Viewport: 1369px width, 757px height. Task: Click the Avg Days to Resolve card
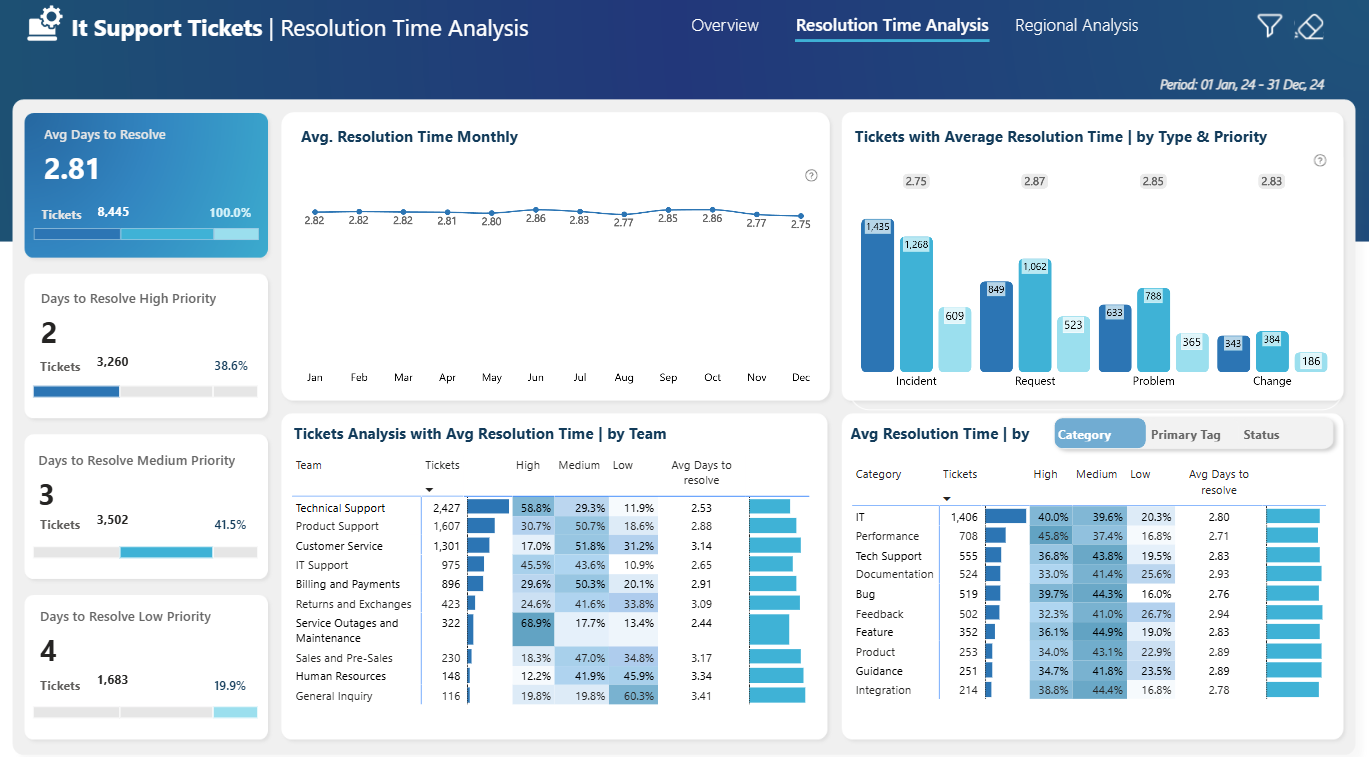(146, 185)
